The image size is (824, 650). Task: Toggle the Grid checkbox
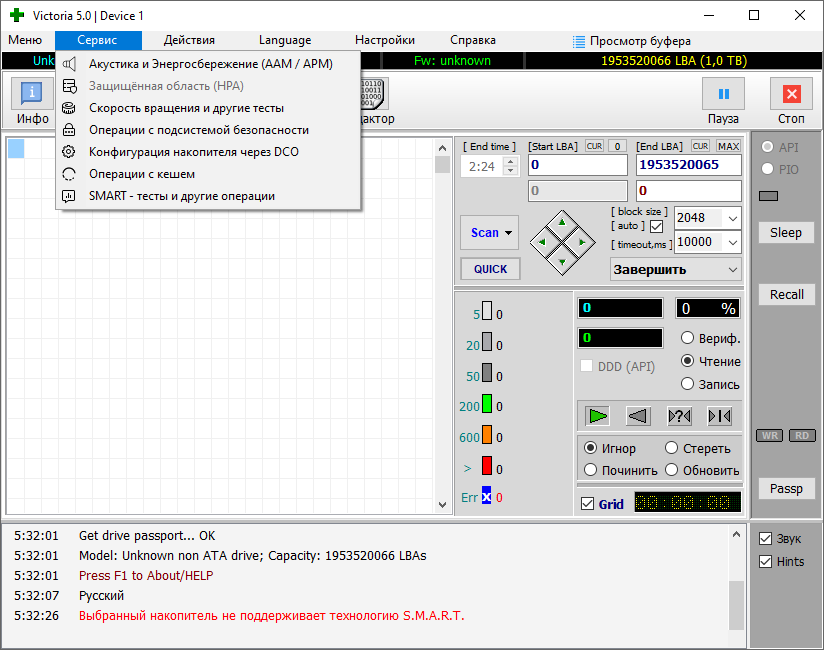[x=588, y=504]
